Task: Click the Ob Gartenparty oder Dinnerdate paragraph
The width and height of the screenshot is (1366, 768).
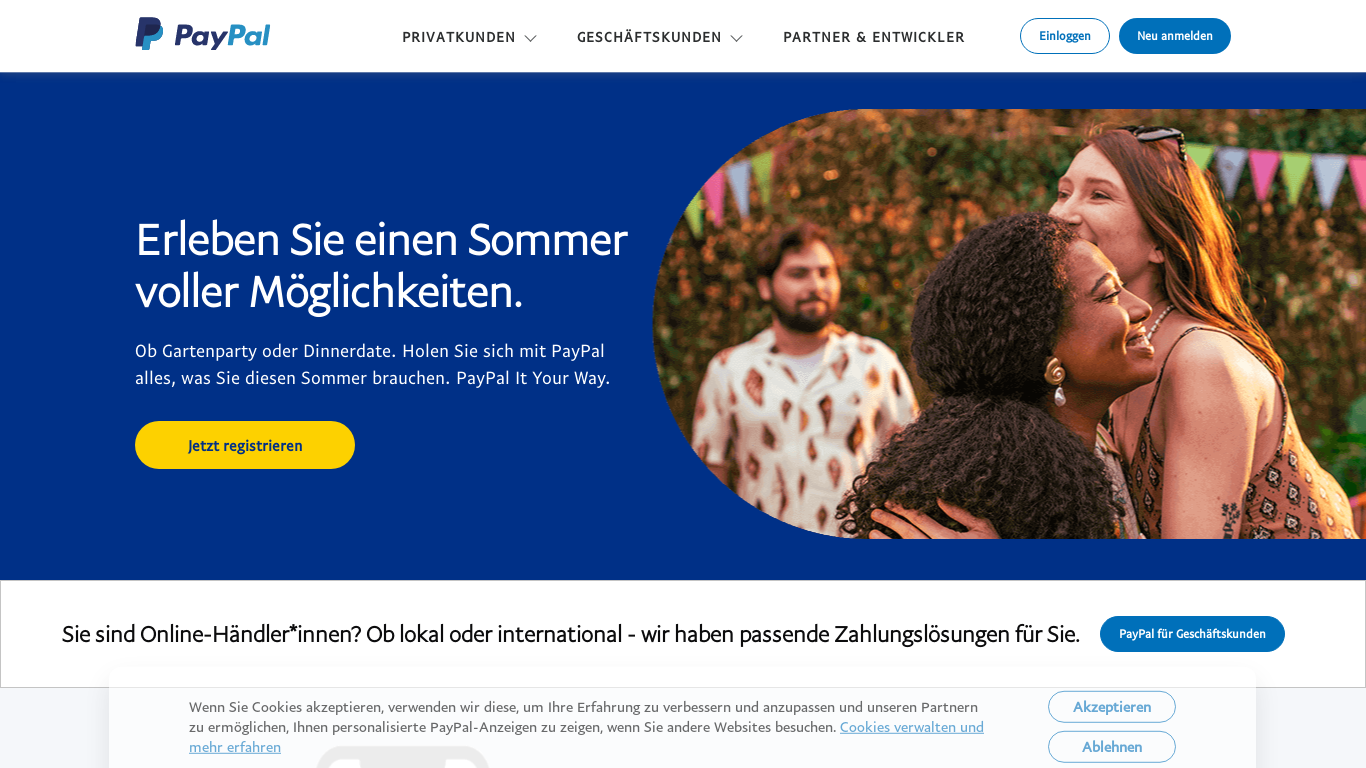Action: coord(372,364)
